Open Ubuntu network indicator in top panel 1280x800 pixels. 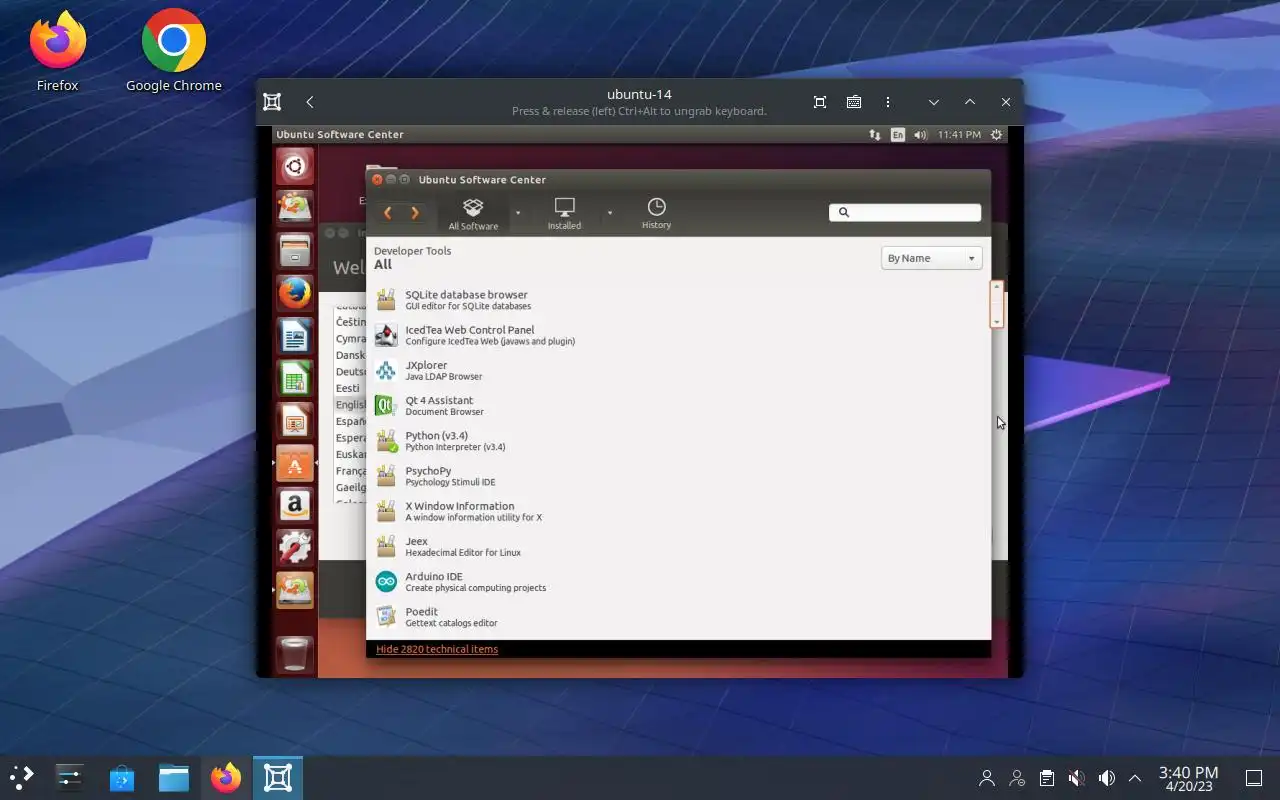point(875,134)
